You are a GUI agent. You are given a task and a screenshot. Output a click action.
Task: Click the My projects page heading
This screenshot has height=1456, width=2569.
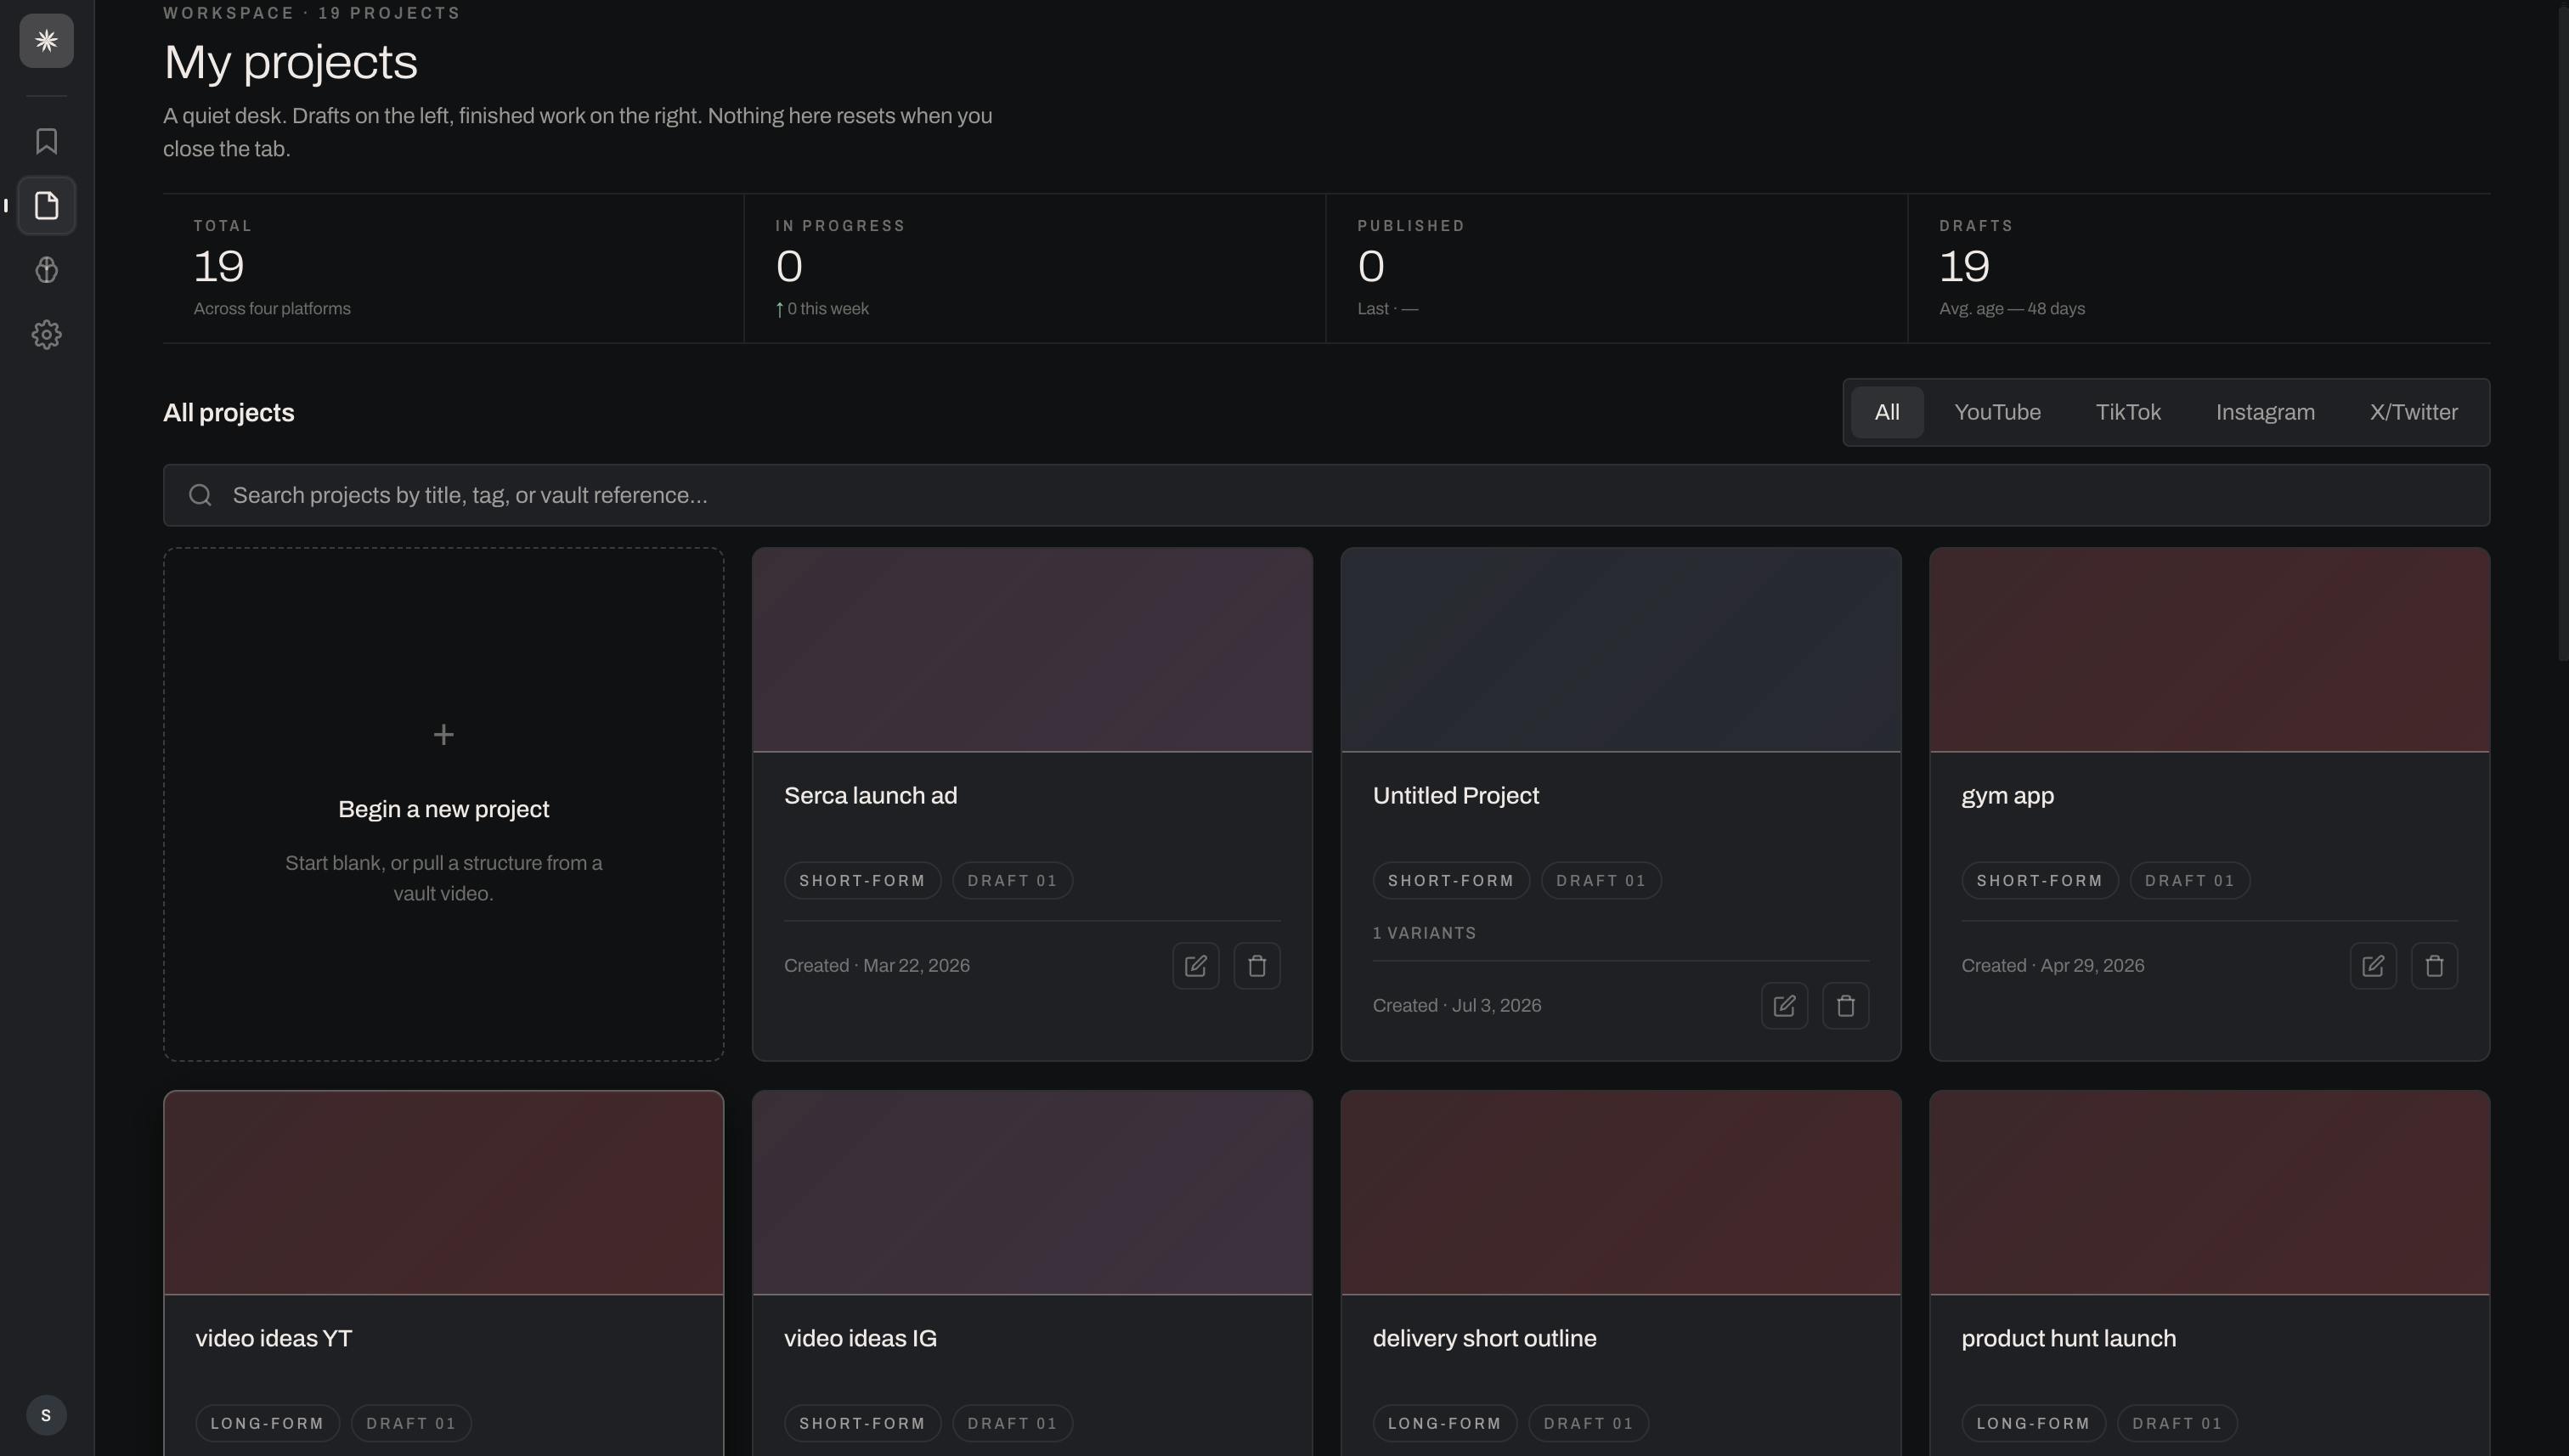[x=290, y=62]
